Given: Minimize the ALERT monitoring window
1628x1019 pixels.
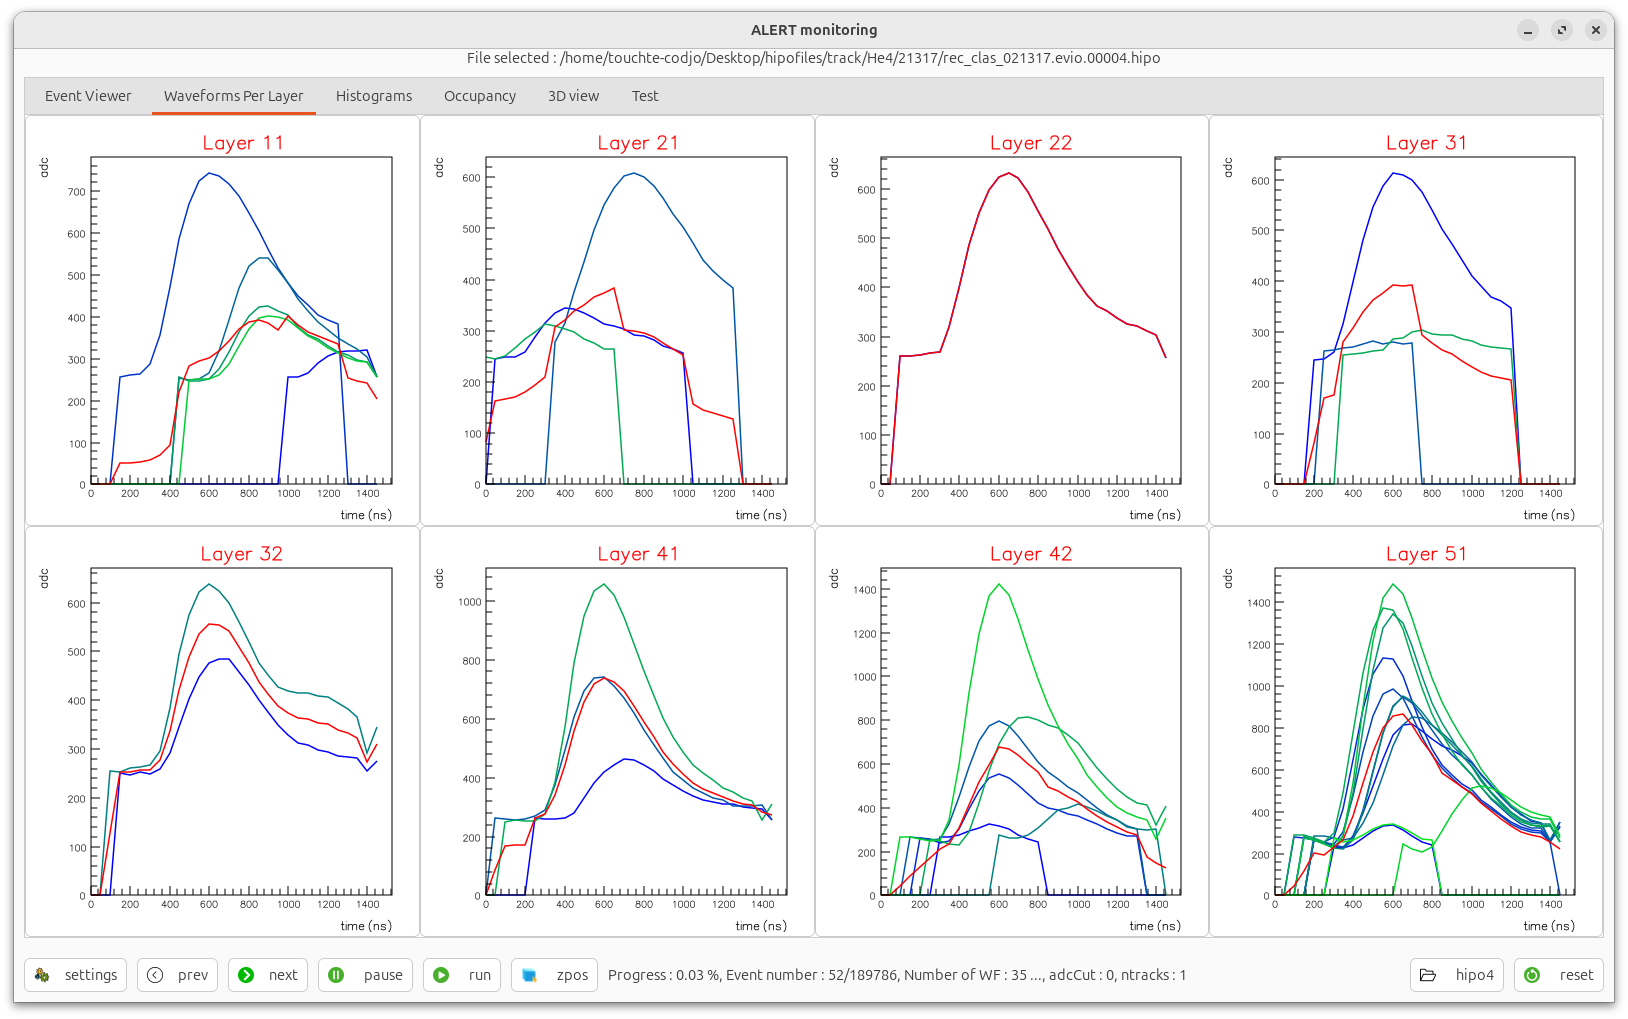Looking at the screenshot, I should (1528, 30).
